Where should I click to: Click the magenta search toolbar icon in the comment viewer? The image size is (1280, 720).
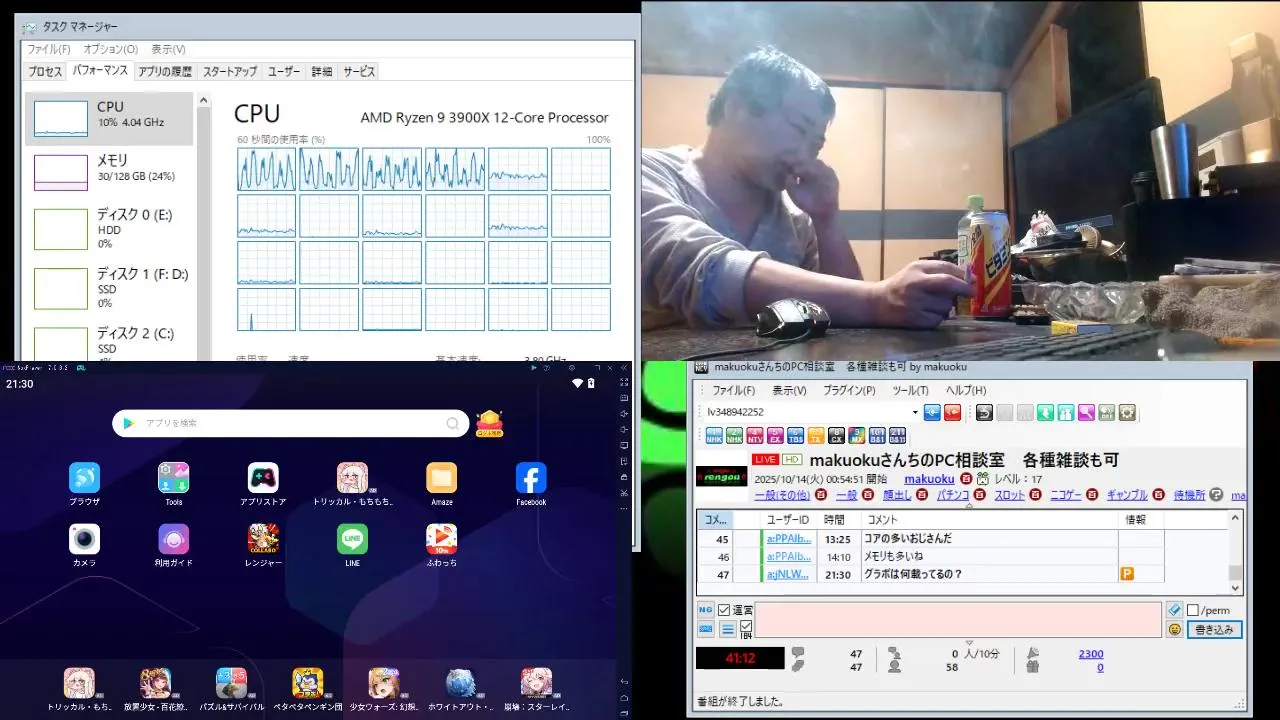pos(1086,412)
